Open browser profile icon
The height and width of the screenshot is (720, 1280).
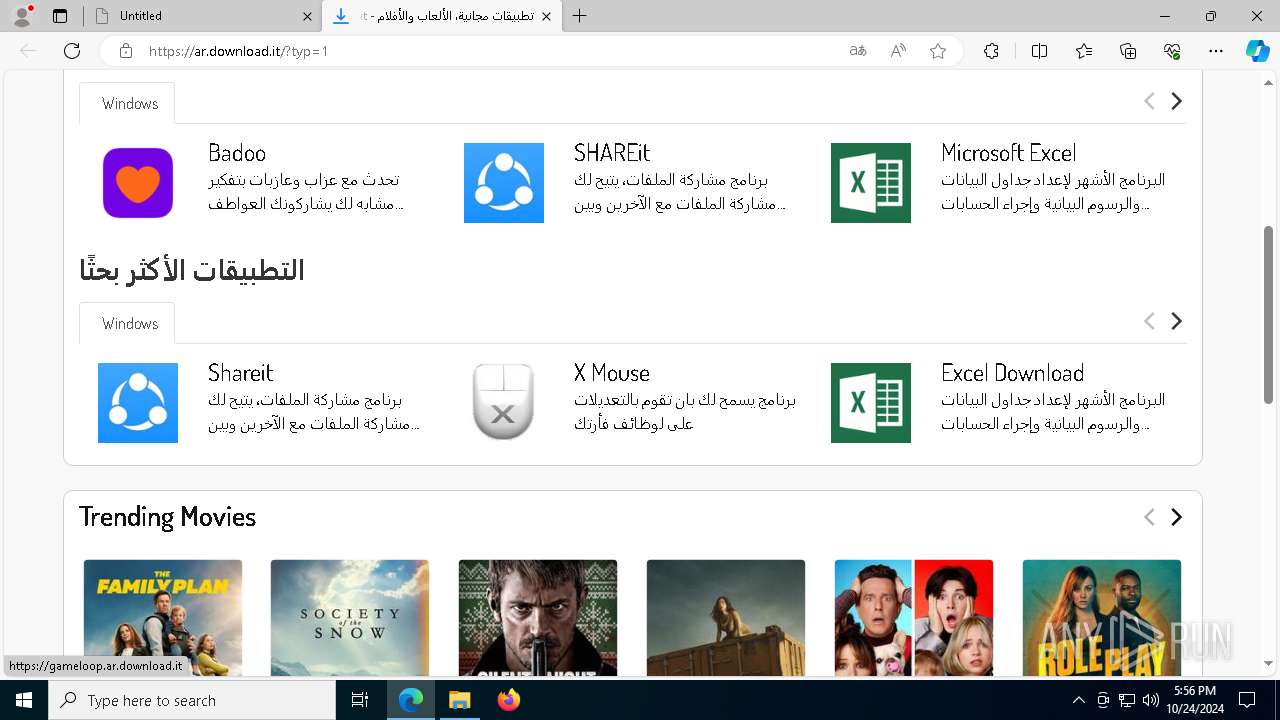click(x=22, y=16)
